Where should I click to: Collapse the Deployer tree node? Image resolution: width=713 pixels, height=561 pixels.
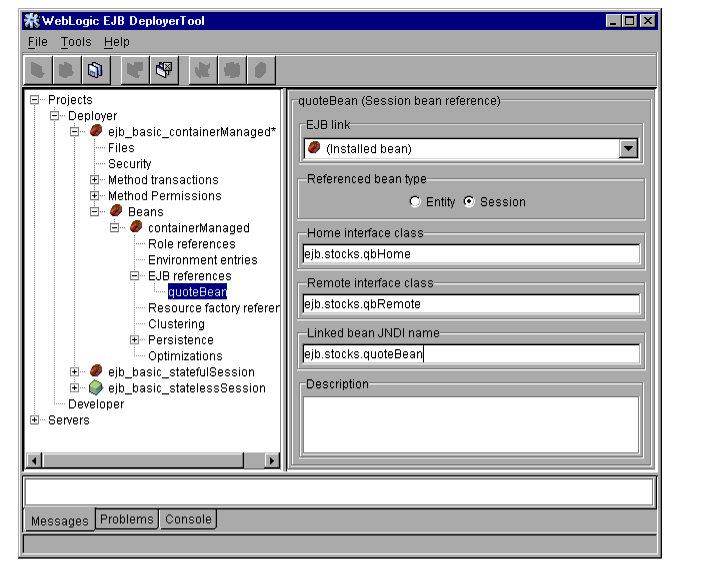[x=55, y=115]
